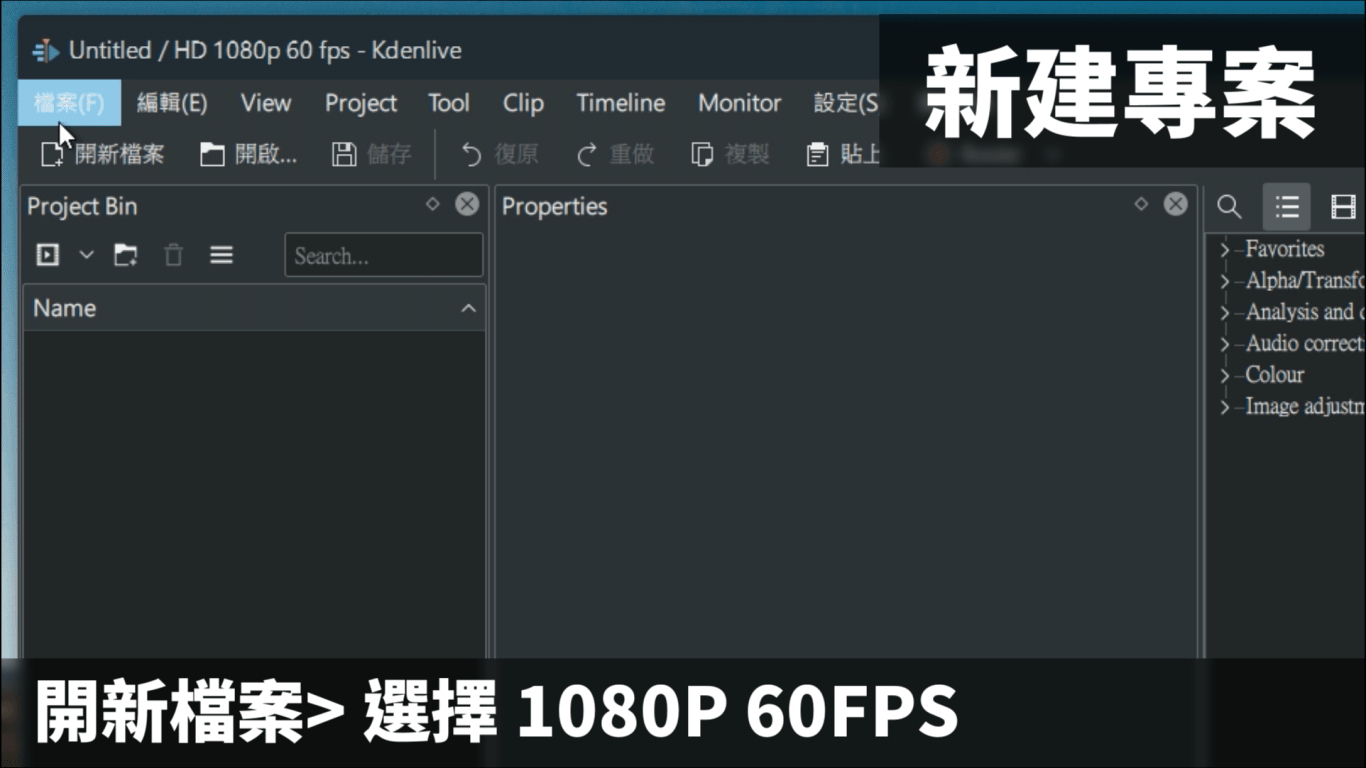Click Create Folder icon in Project Bin
The image size is (1366, 768).
[125, 255]
